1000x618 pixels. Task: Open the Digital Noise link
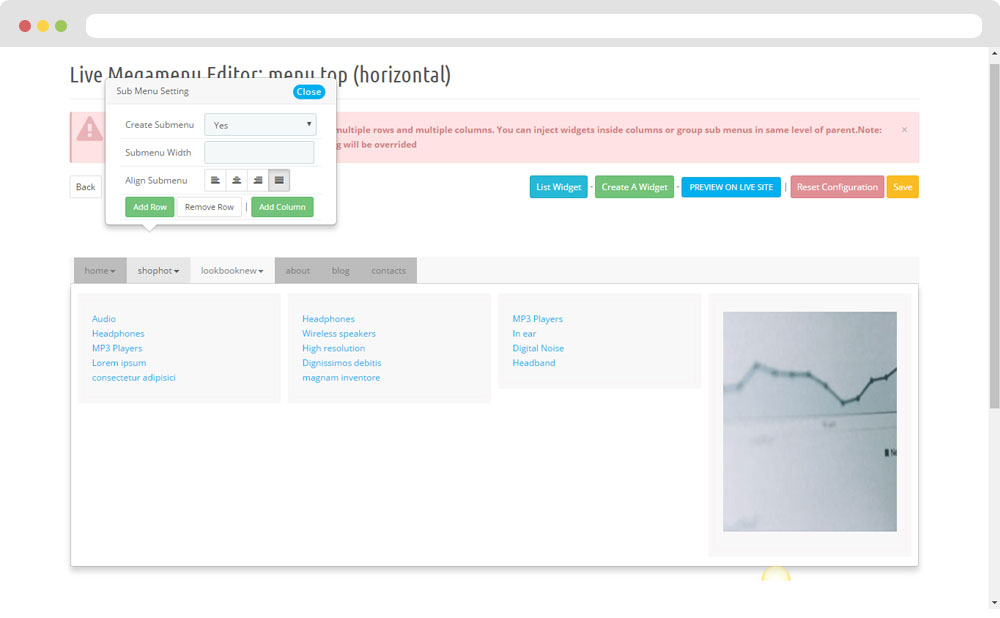538,348
